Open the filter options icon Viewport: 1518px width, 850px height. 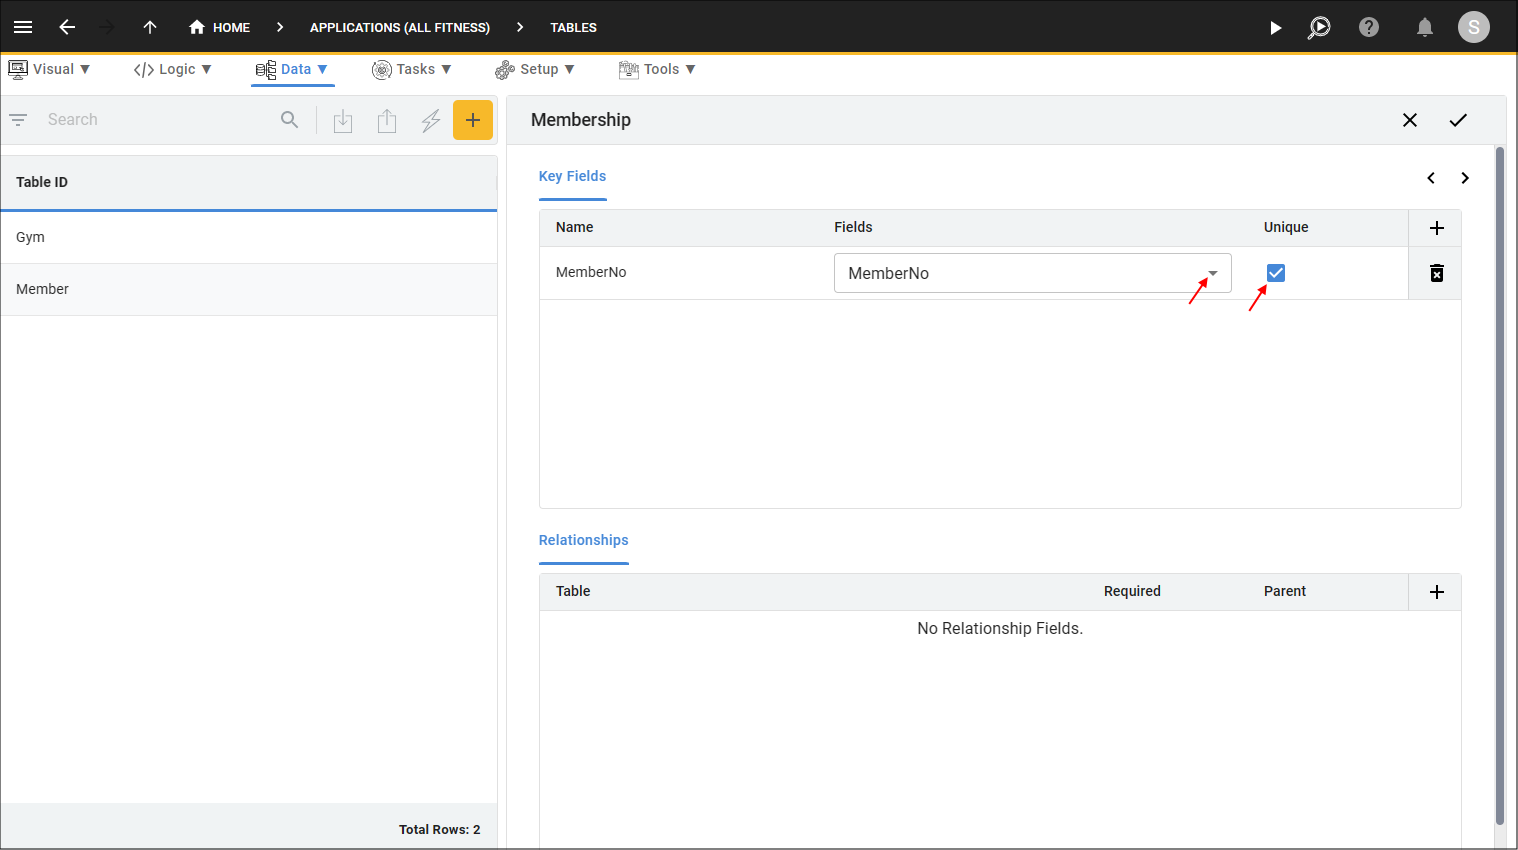pyautogui.click(x=18, y=120)
